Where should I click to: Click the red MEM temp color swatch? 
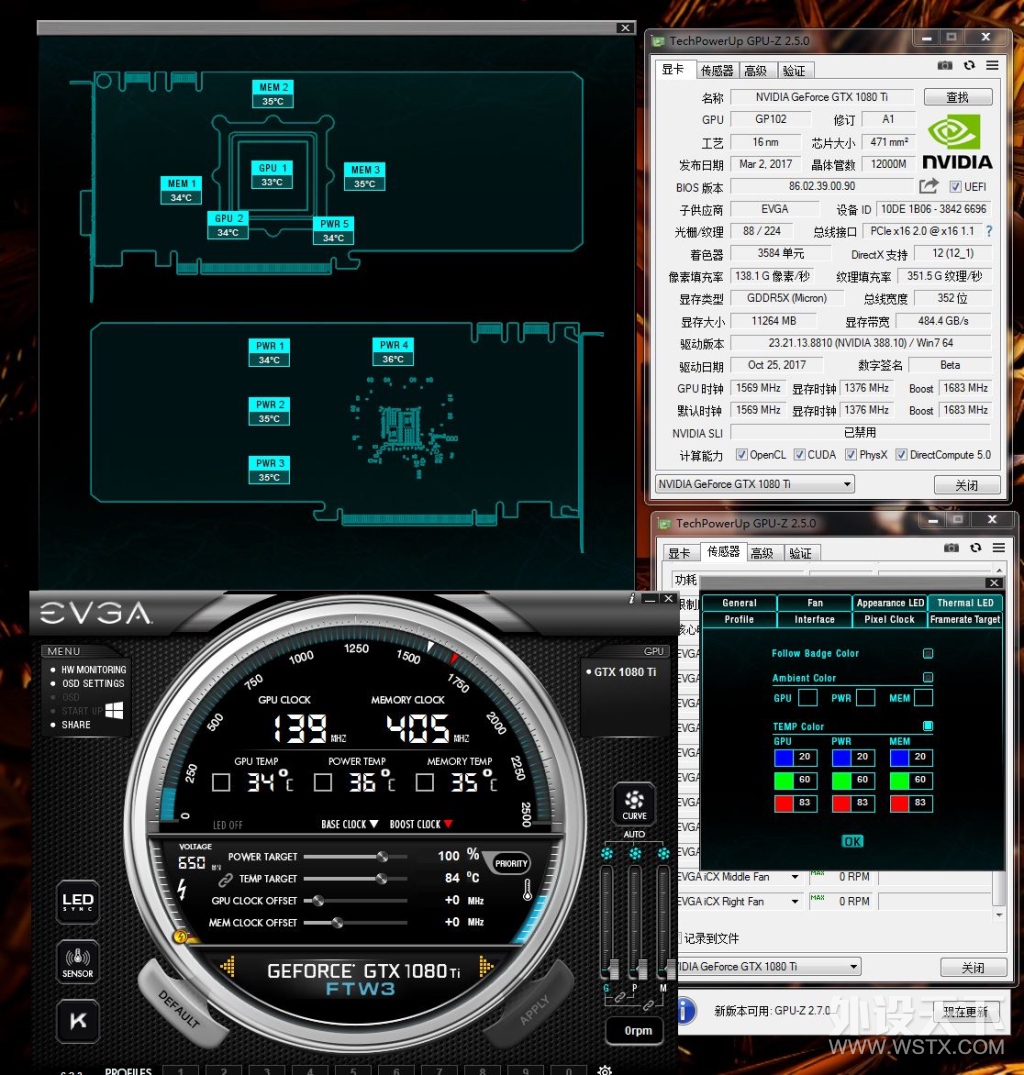(x=899, y=803)
